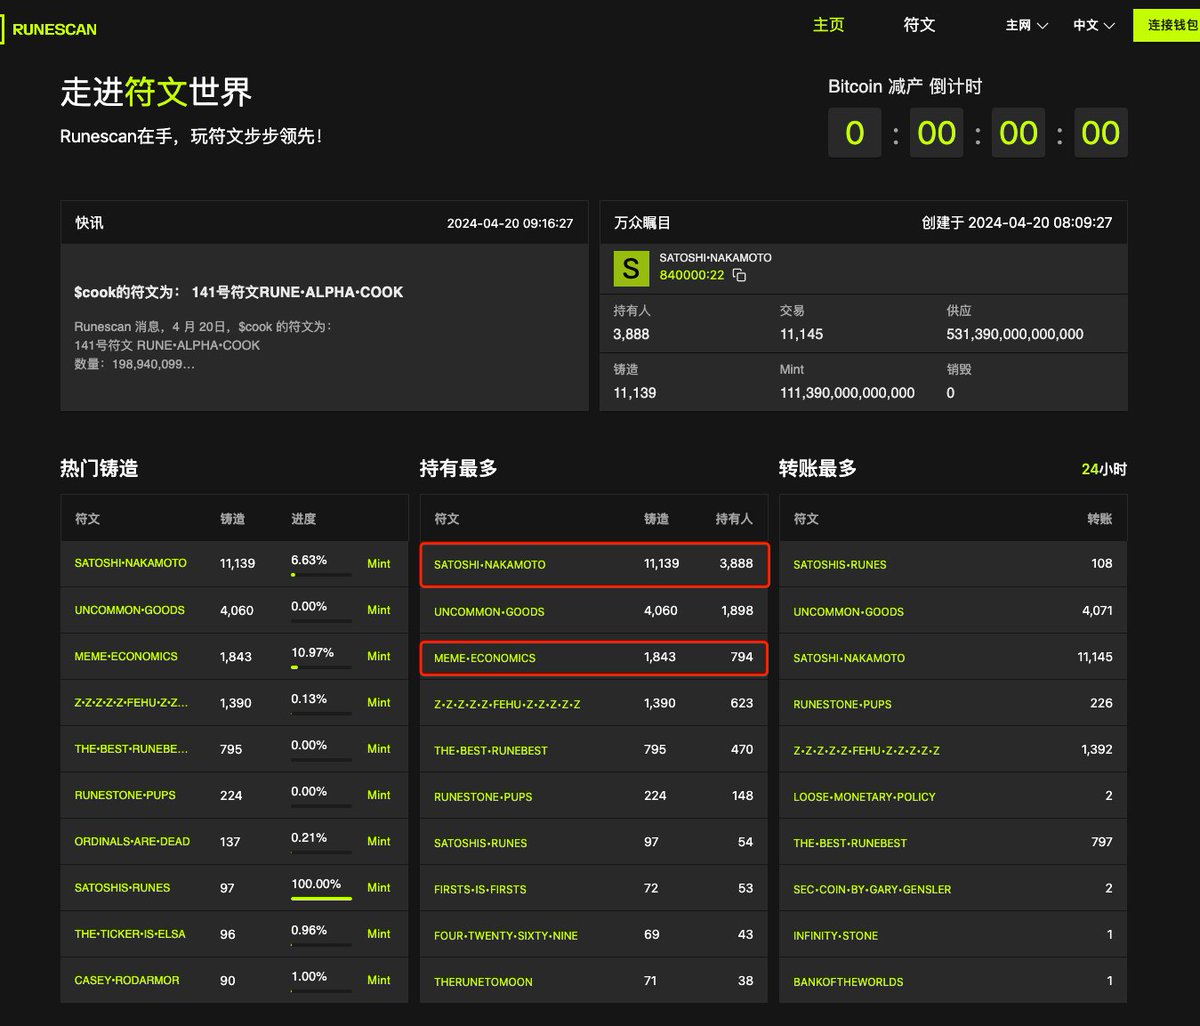The image size is (1200, 1026).
Task: Click the countdown days digit 0
Action: 855,133
